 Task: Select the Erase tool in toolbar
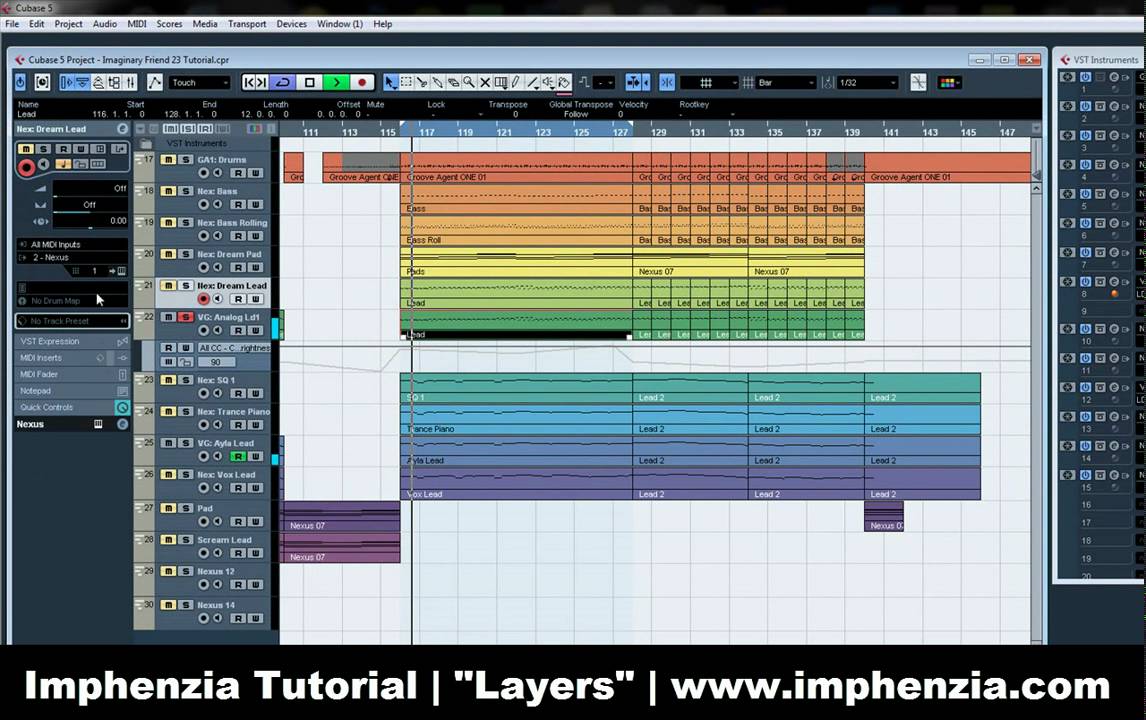pyautogui.click(x=453, y=83)
